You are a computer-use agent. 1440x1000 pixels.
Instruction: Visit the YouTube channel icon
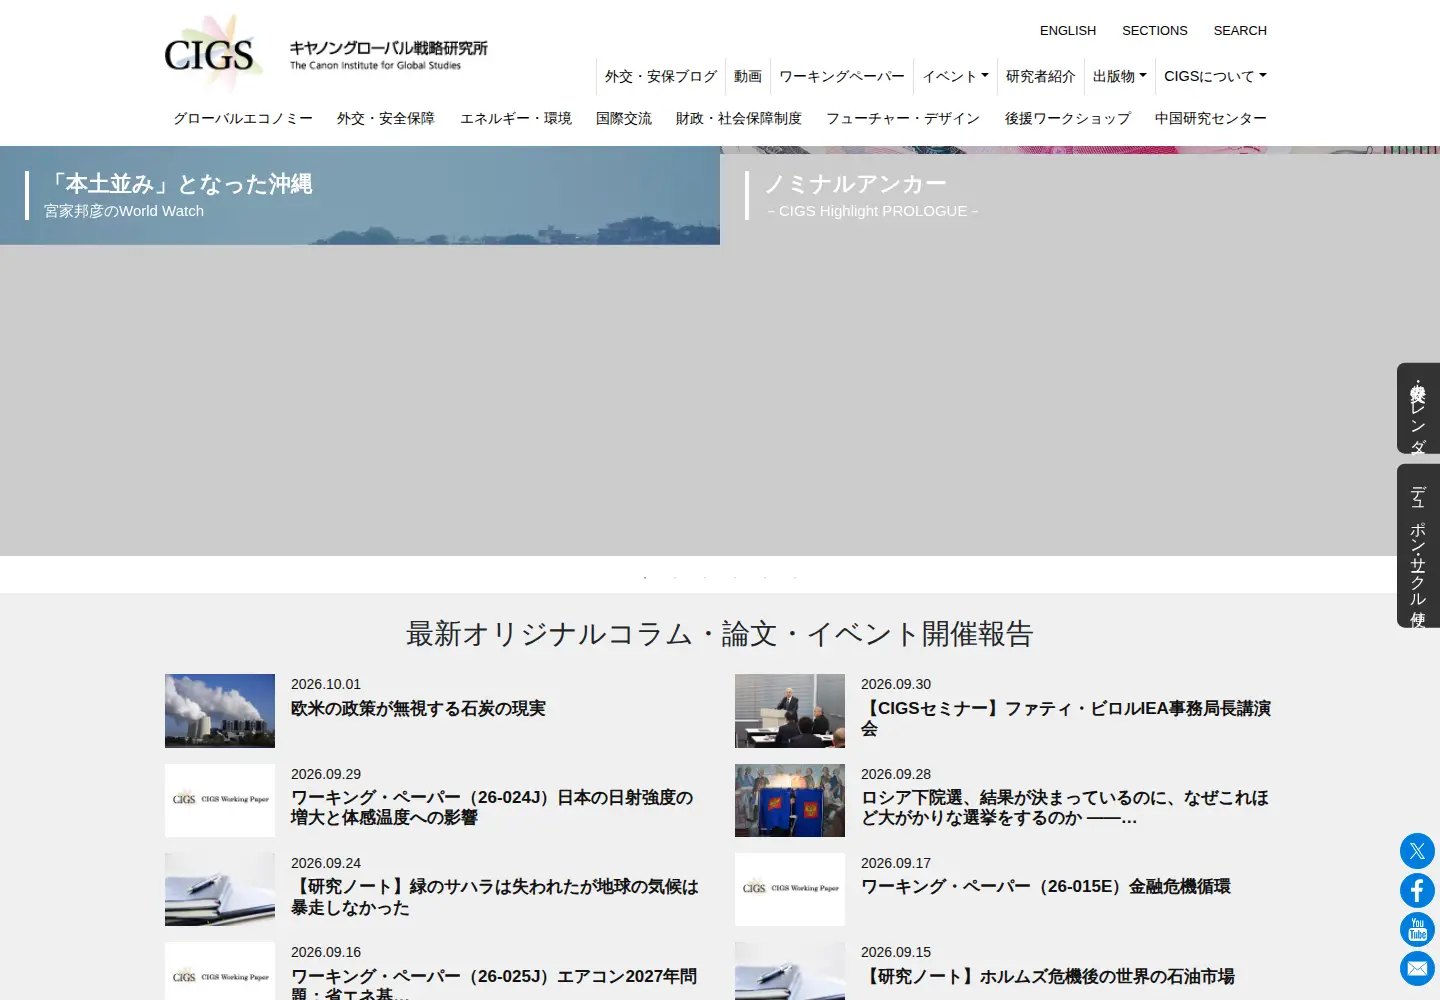click(1417, 930)
